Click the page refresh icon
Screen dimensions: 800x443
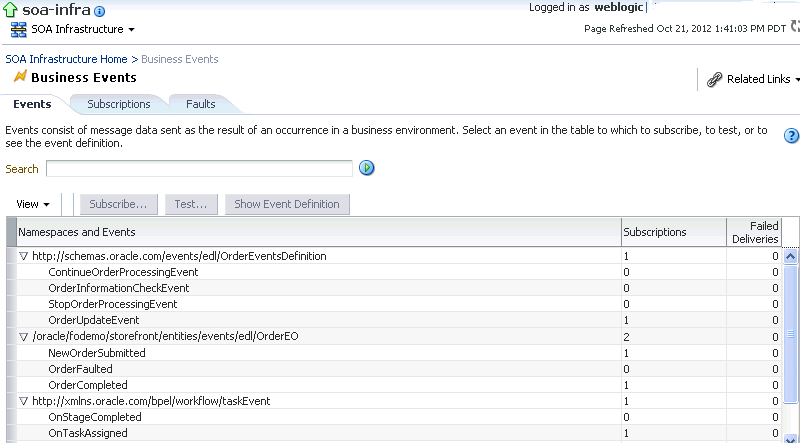[795, 26]
